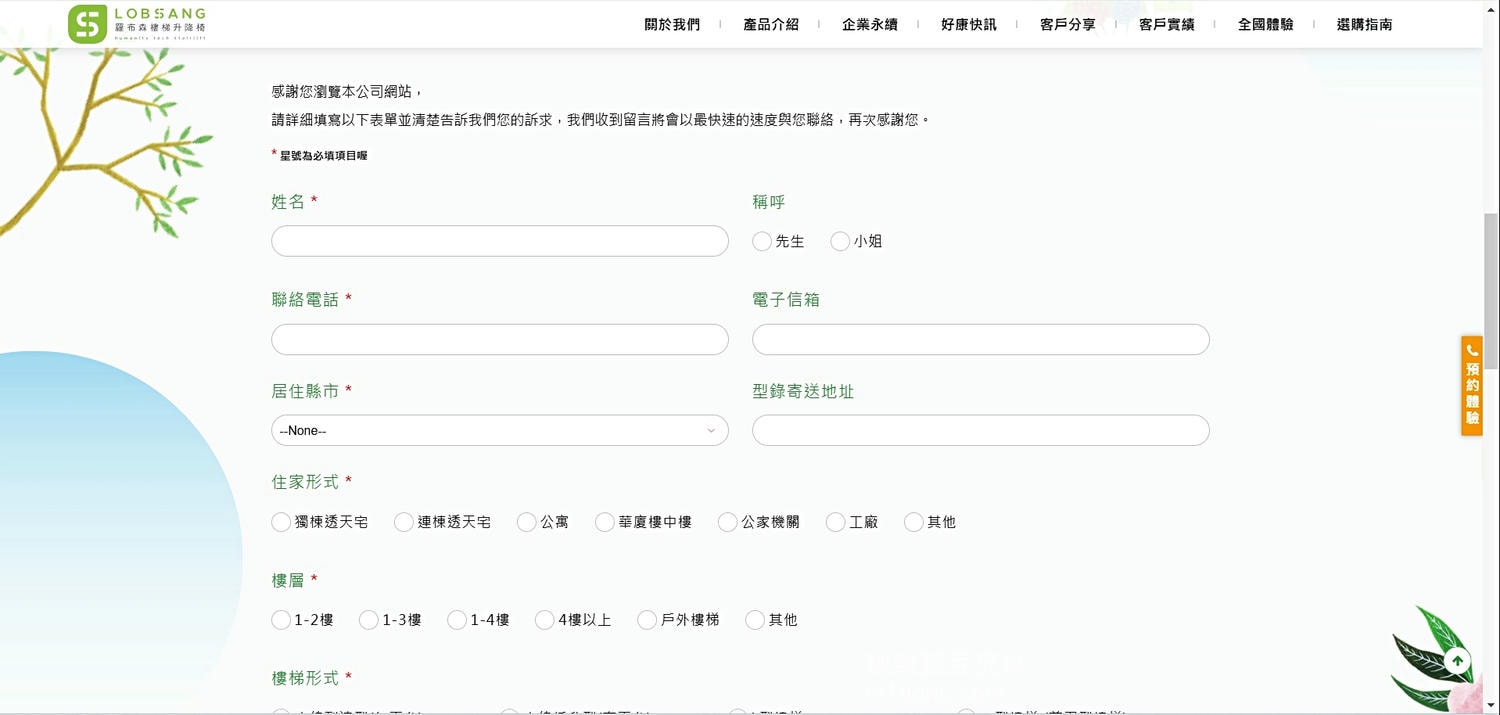
Task: Choose 工廠 as housing type
Action: 836,522
